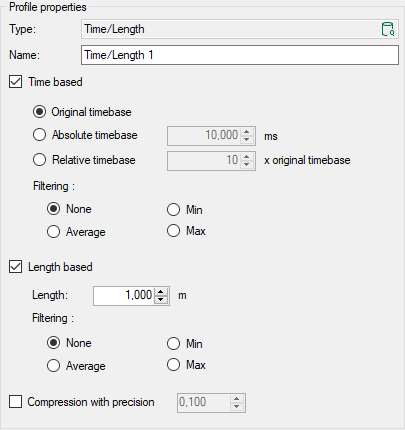The image size is (405, 430).
Task: Select Max under time based filtering
Action: coord(173,231)
